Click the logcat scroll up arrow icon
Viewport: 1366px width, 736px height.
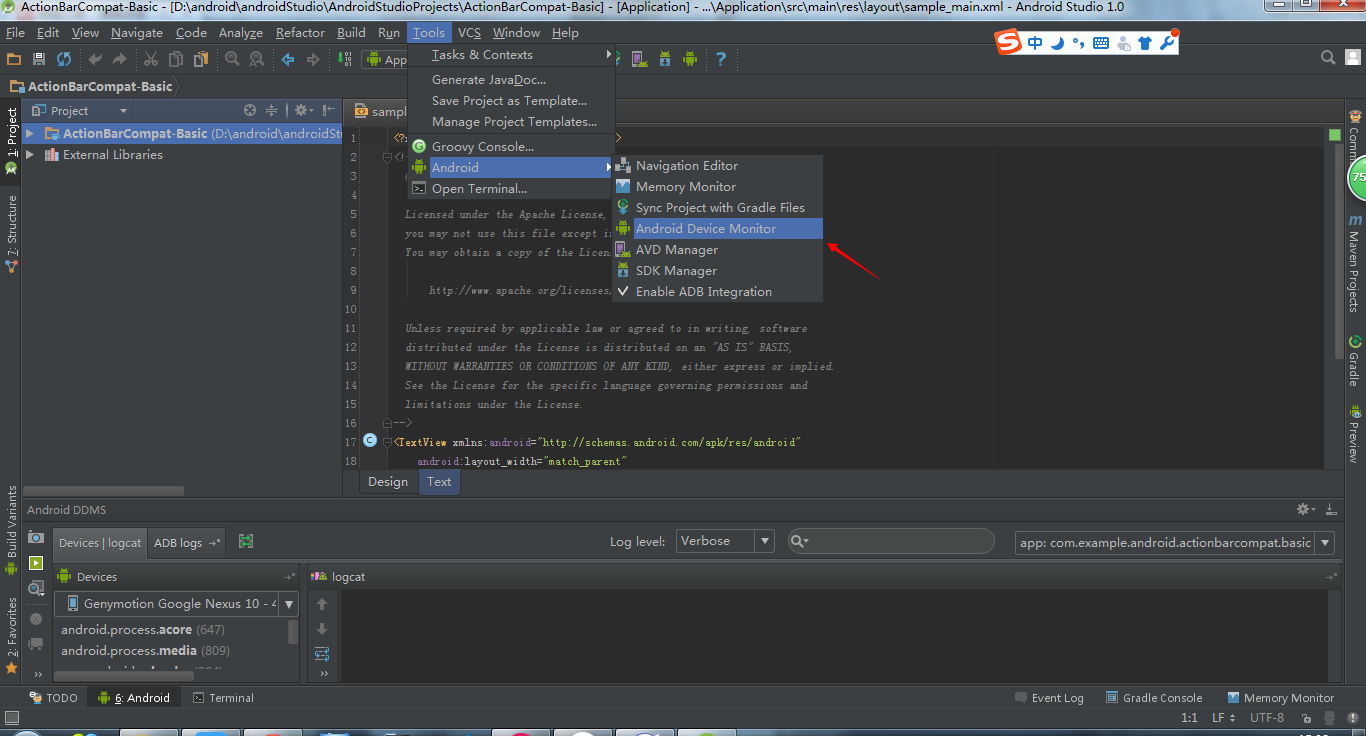point(322,604)
